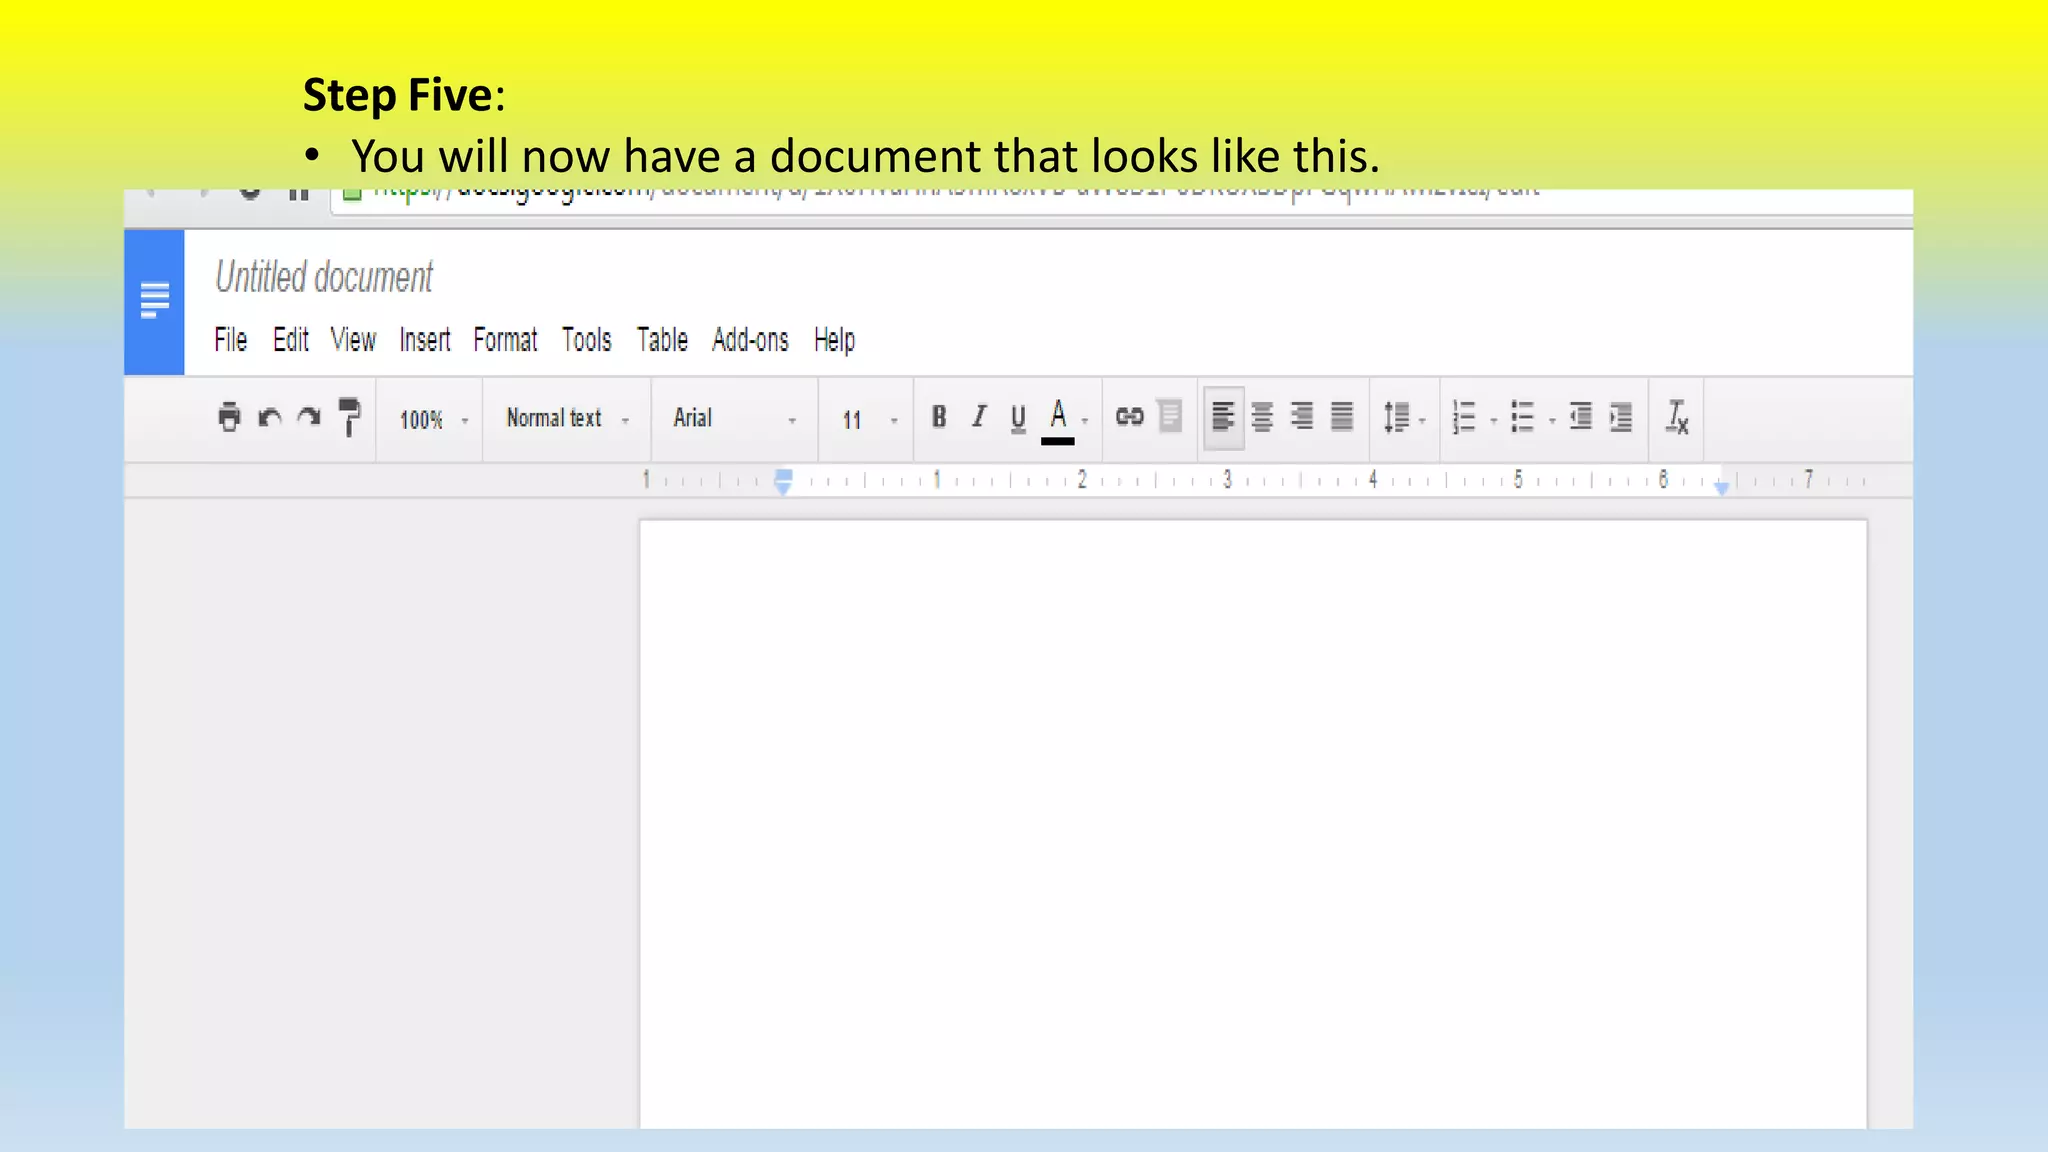The width and height of the screenshot is (2048, 1152).
Task: Open the Table menu
Action: (662, 340)
